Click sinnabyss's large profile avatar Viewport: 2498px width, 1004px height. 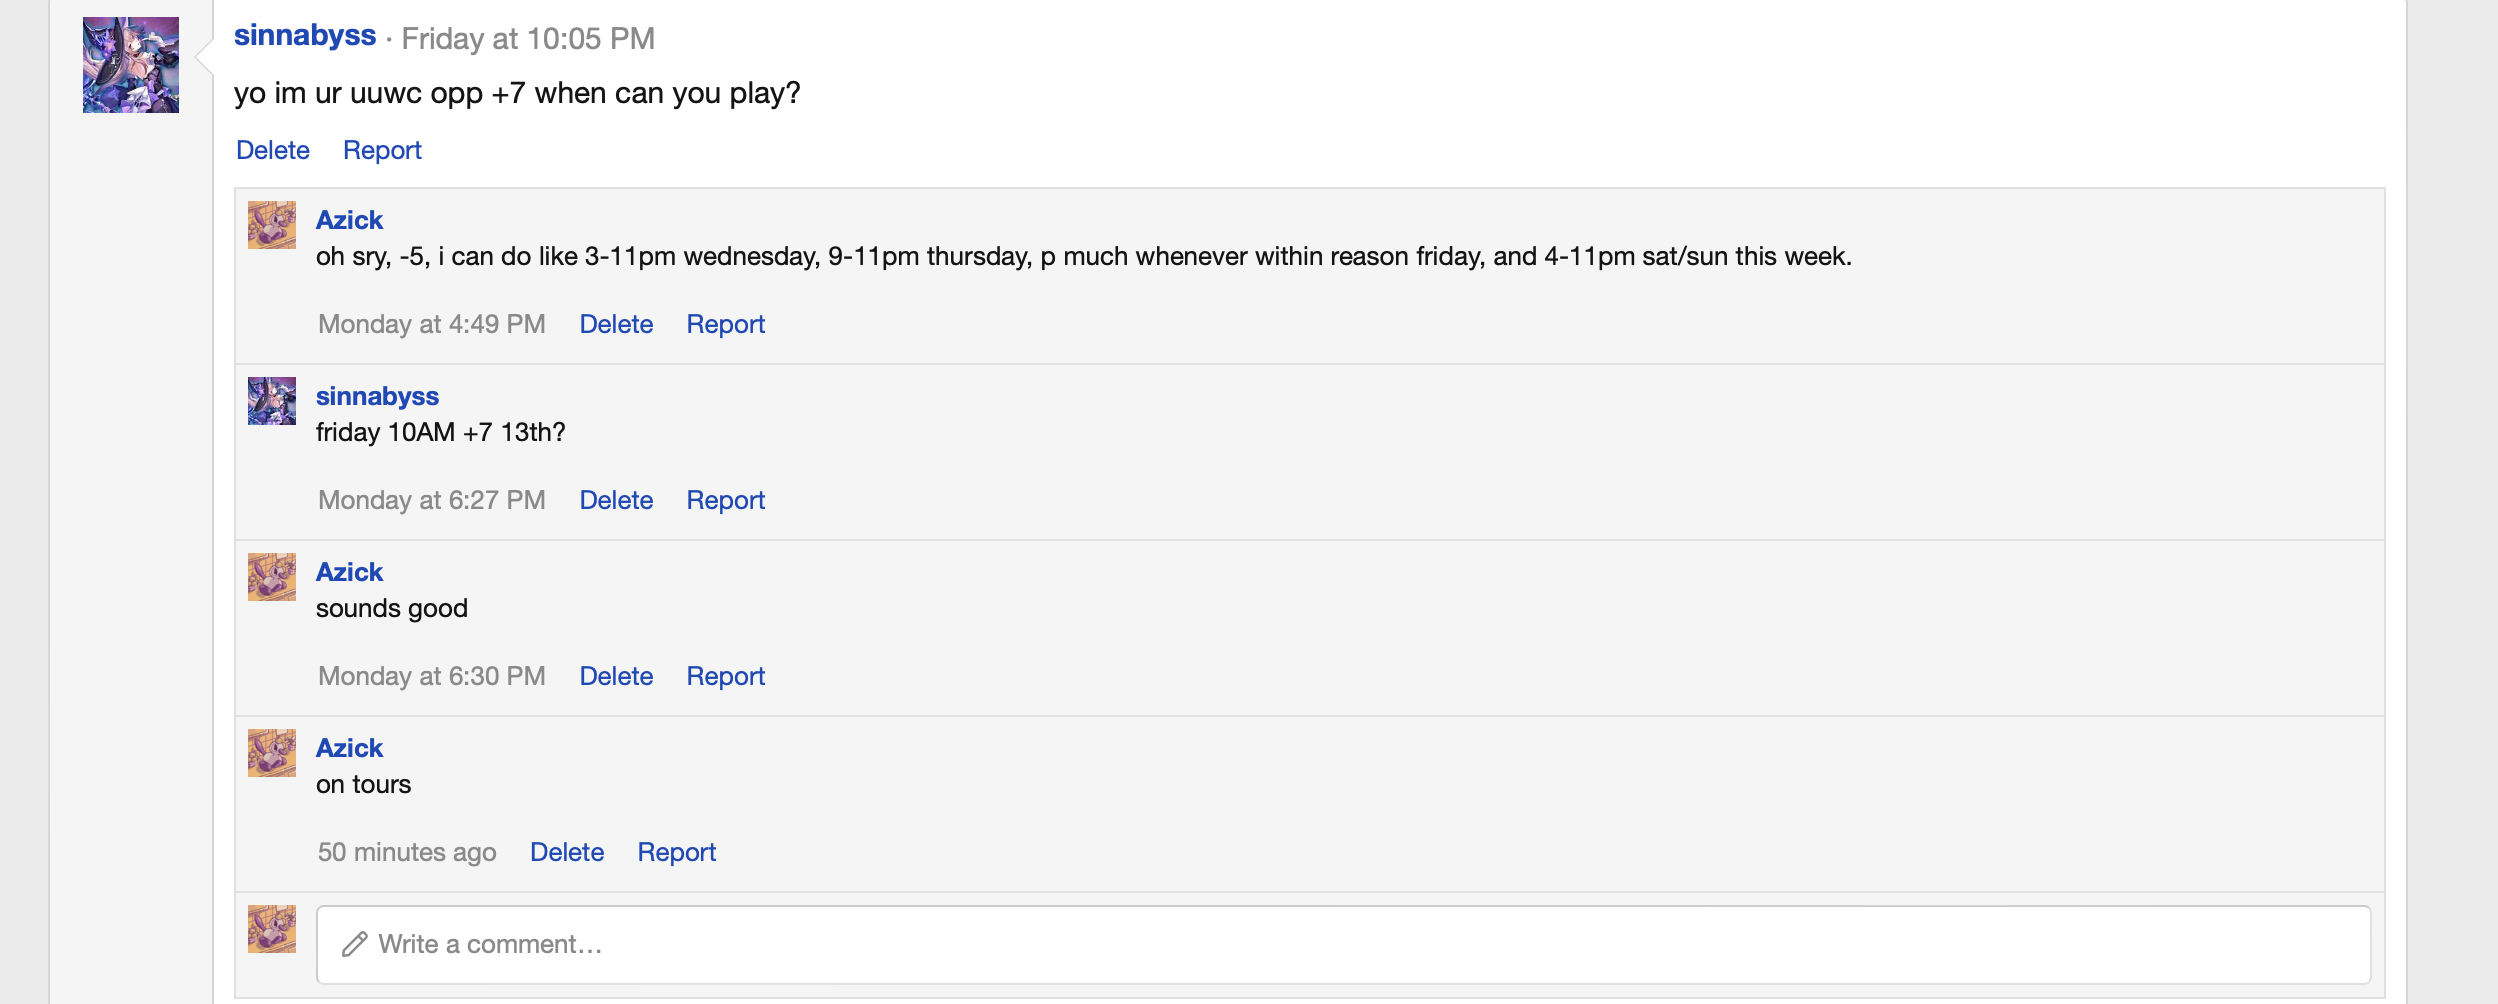coord(131,65)
